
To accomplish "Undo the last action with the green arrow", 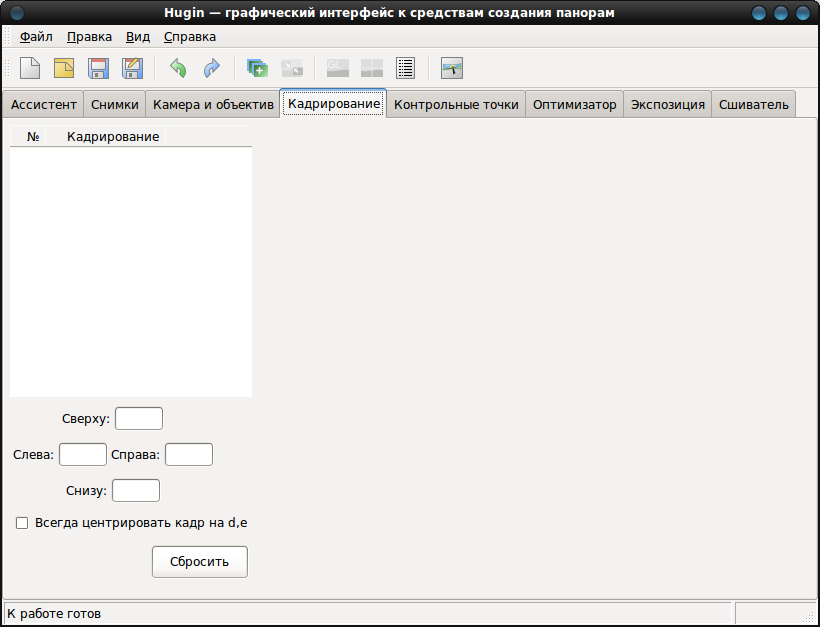I will (178, 68).
